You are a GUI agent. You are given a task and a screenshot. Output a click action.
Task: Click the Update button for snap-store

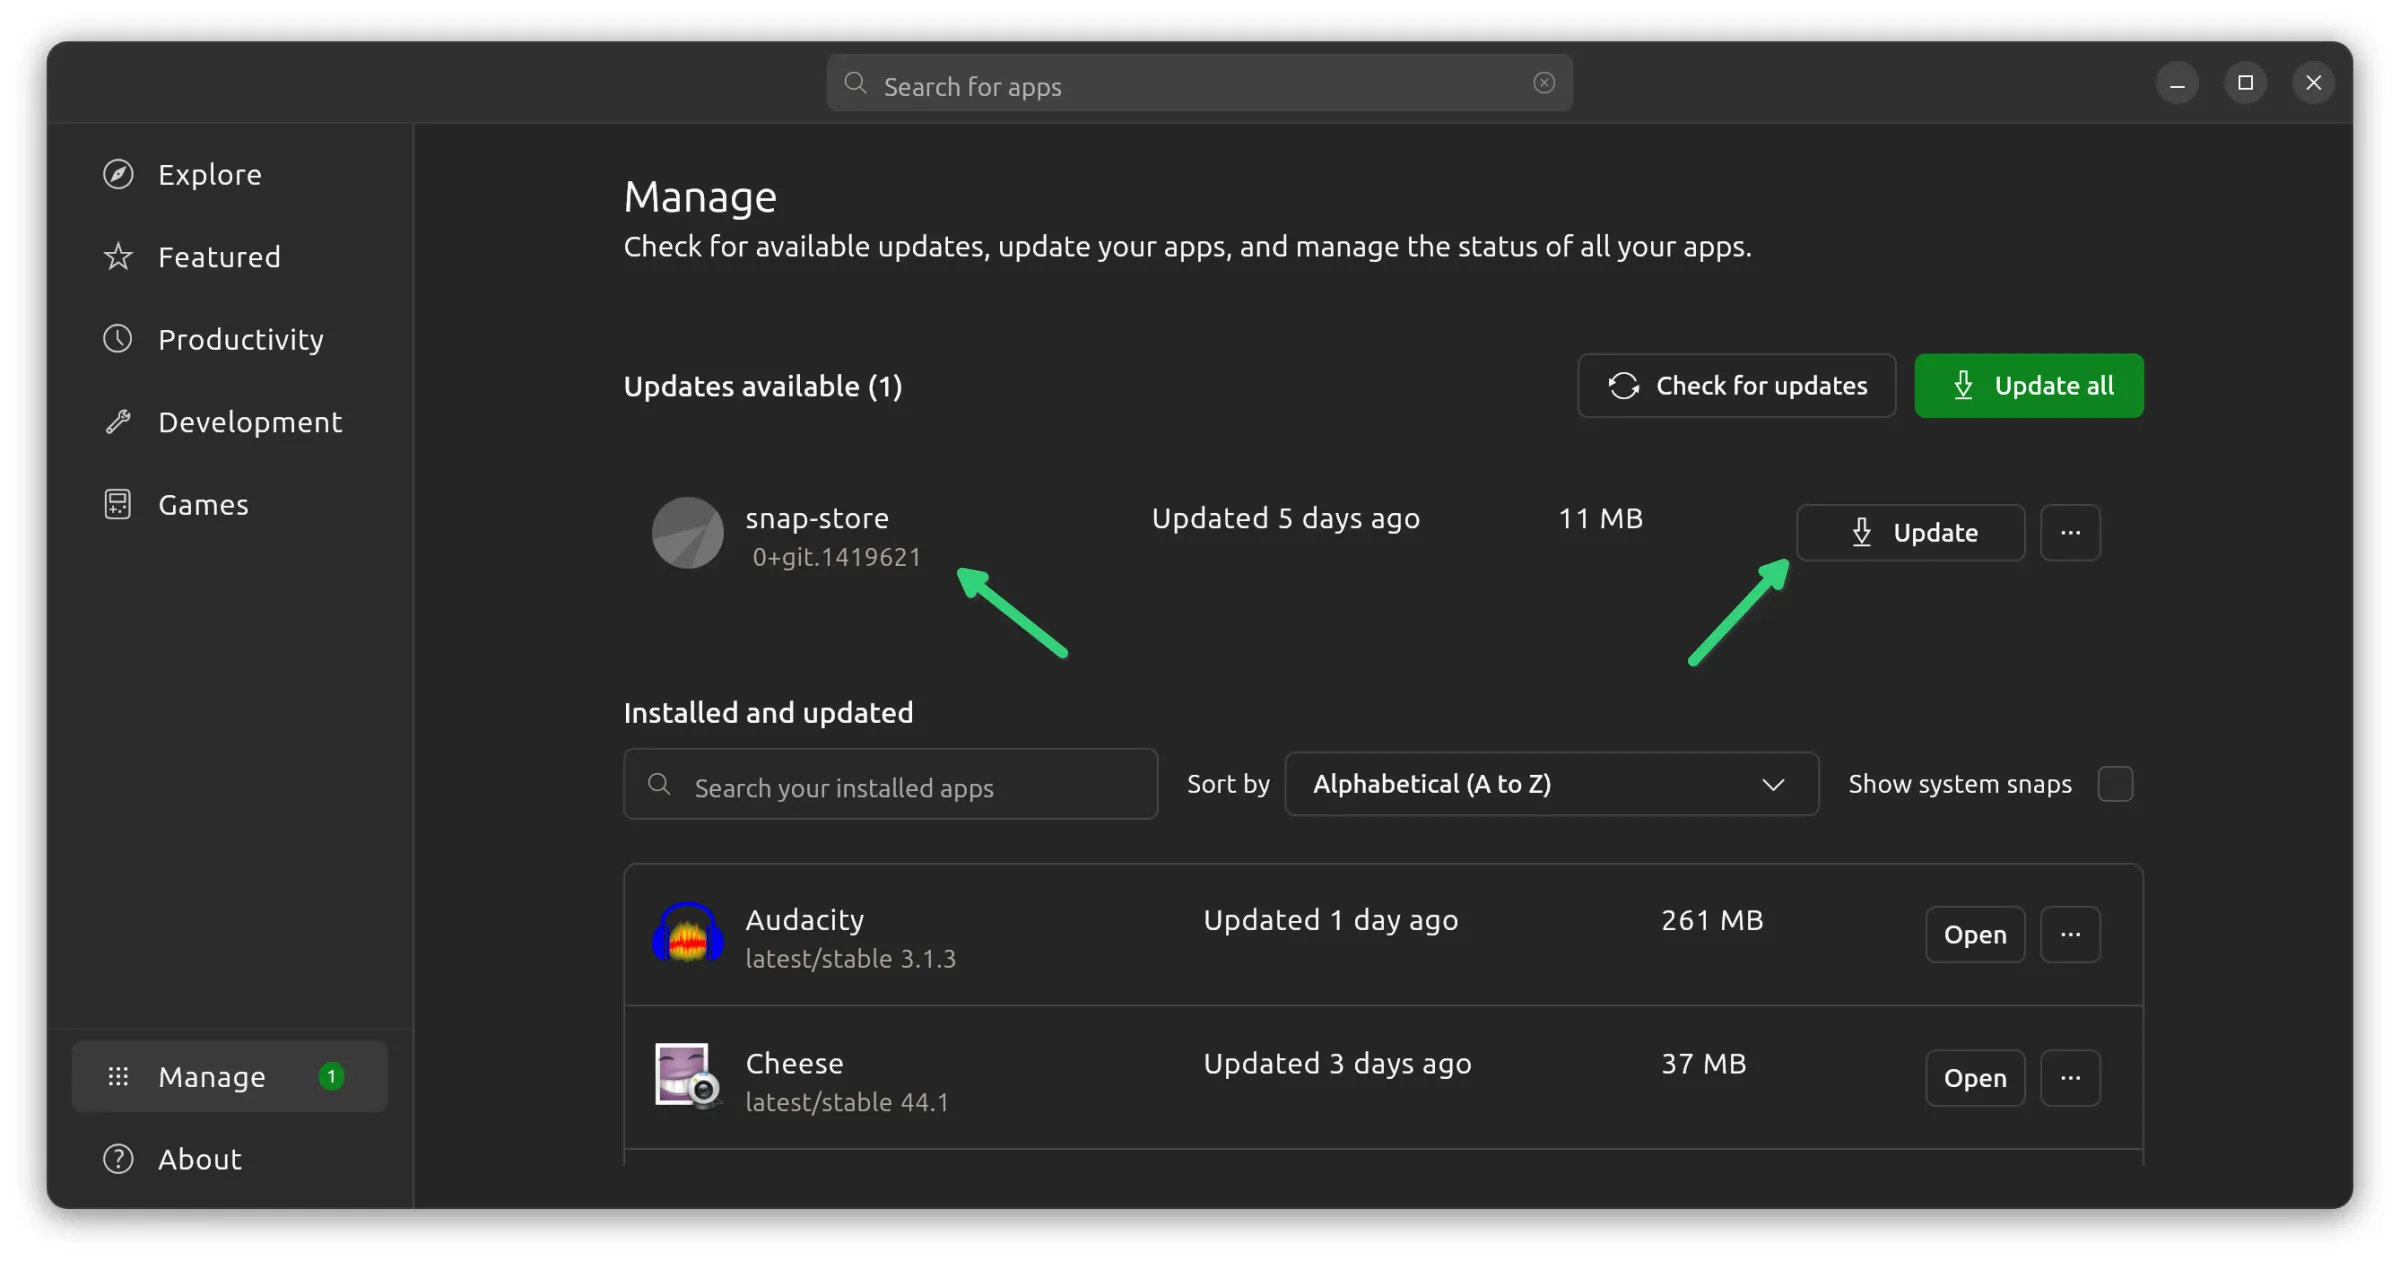(x=1910, y=533)
